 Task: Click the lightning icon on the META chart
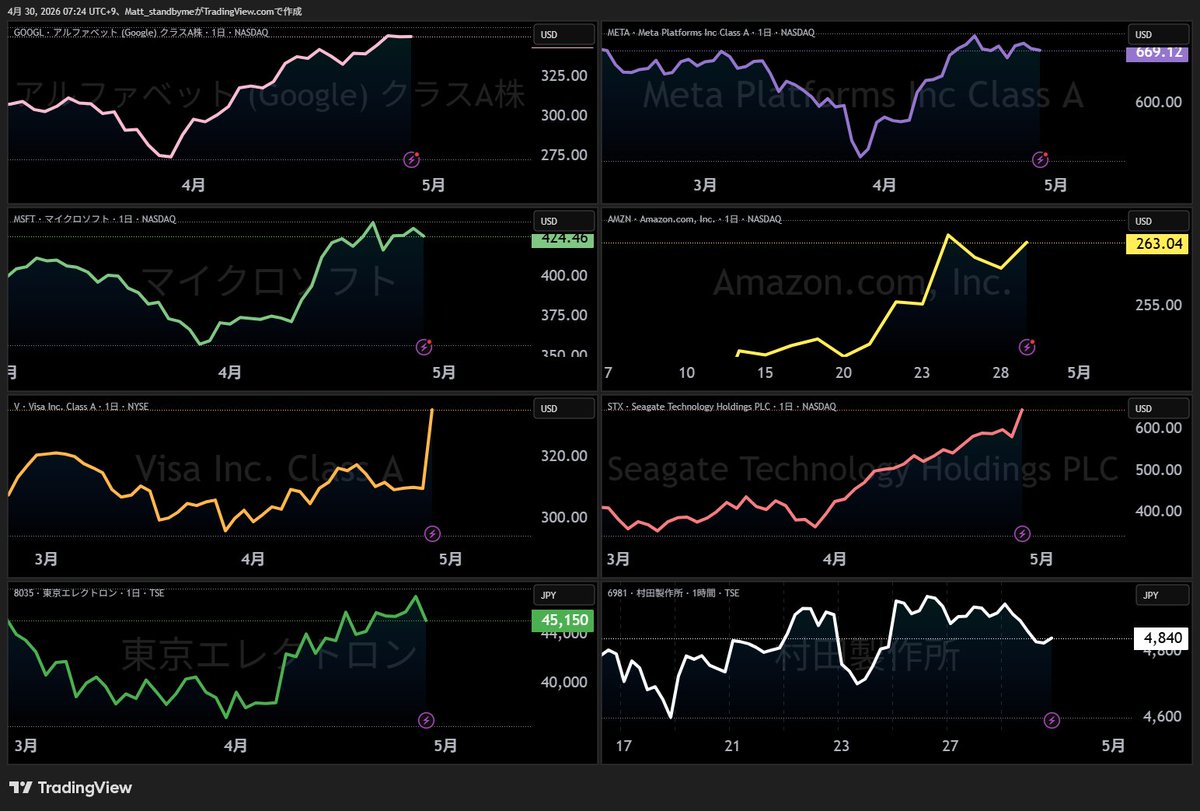click(x=1040, y=158)
